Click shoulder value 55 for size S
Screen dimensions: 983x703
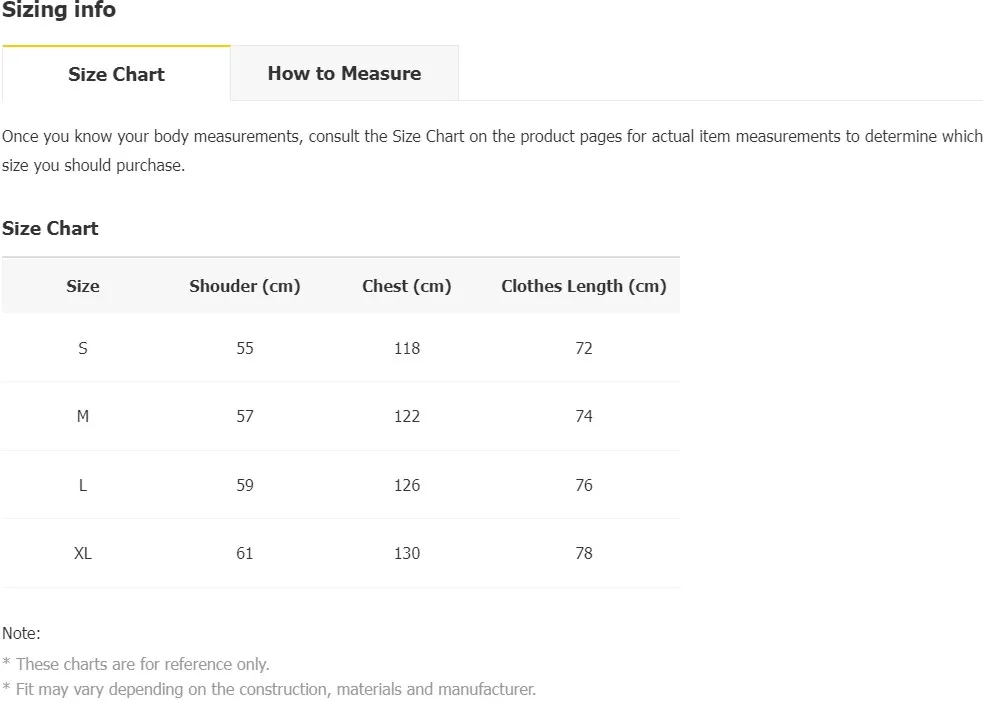(245, 348)
